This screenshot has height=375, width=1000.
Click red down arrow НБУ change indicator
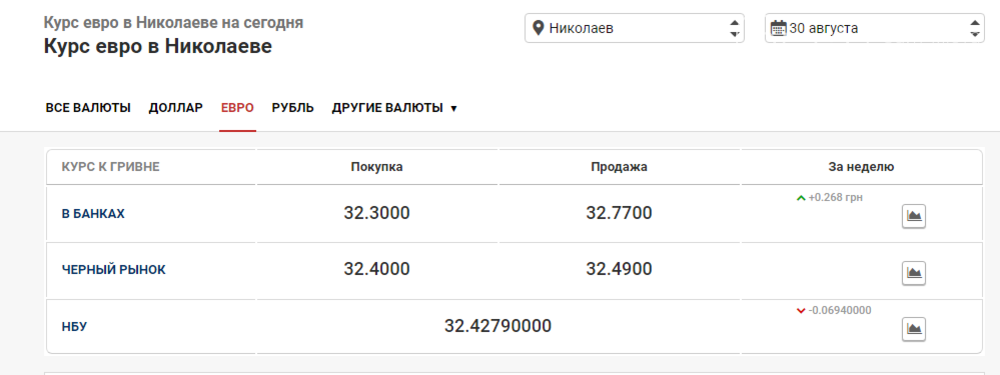point(801,311)
